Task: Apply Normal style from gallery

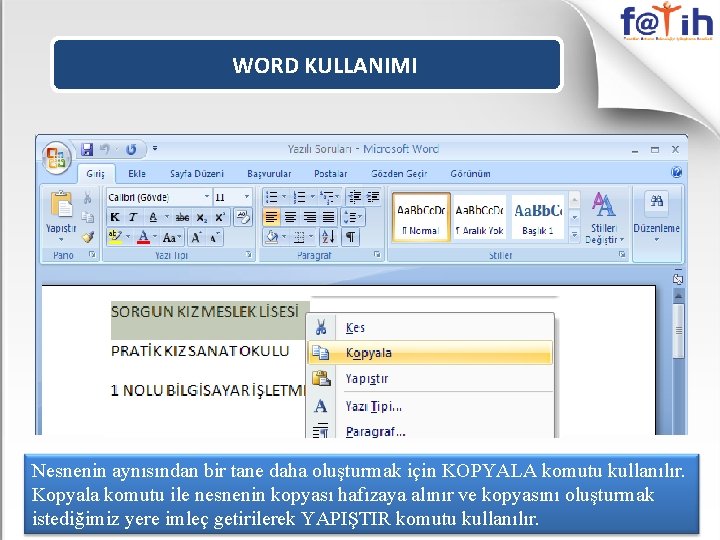Action: point(421,217)
